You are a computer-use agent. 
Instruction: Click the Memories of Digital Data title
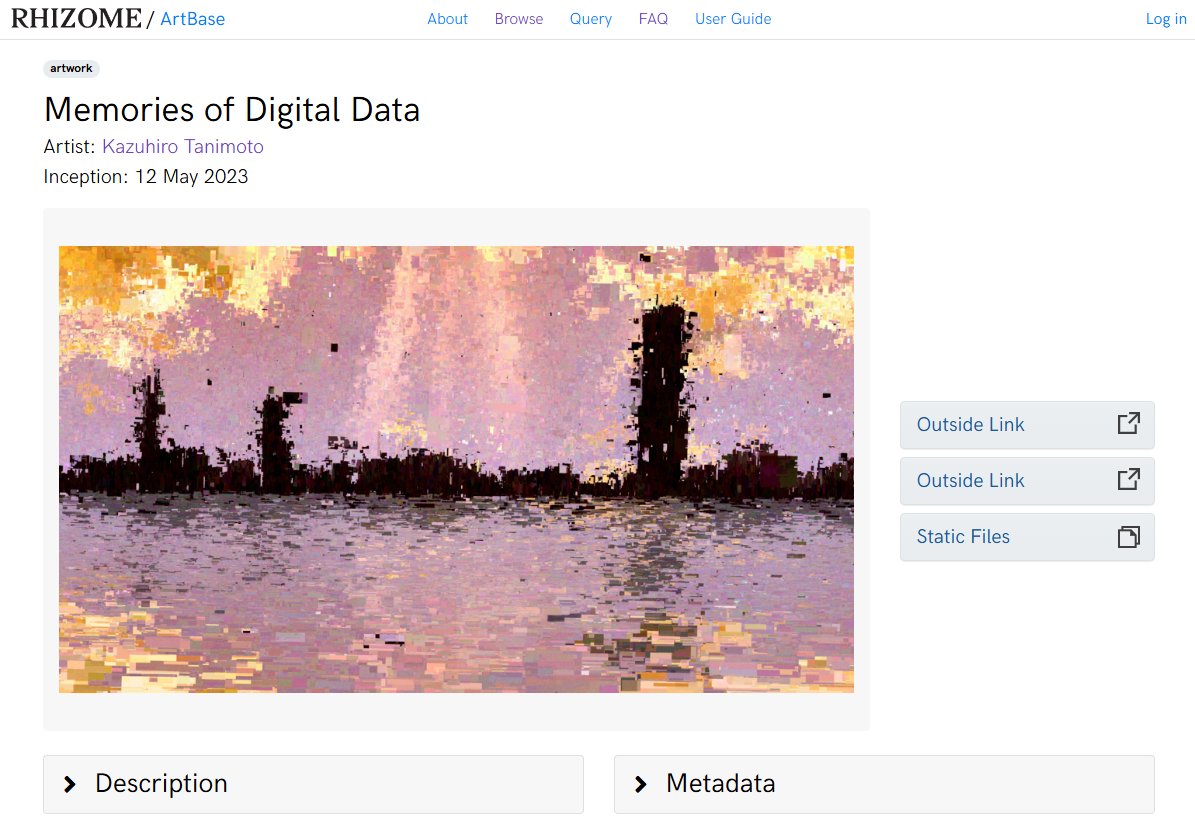pyautogui.click(x=232, y=110)
